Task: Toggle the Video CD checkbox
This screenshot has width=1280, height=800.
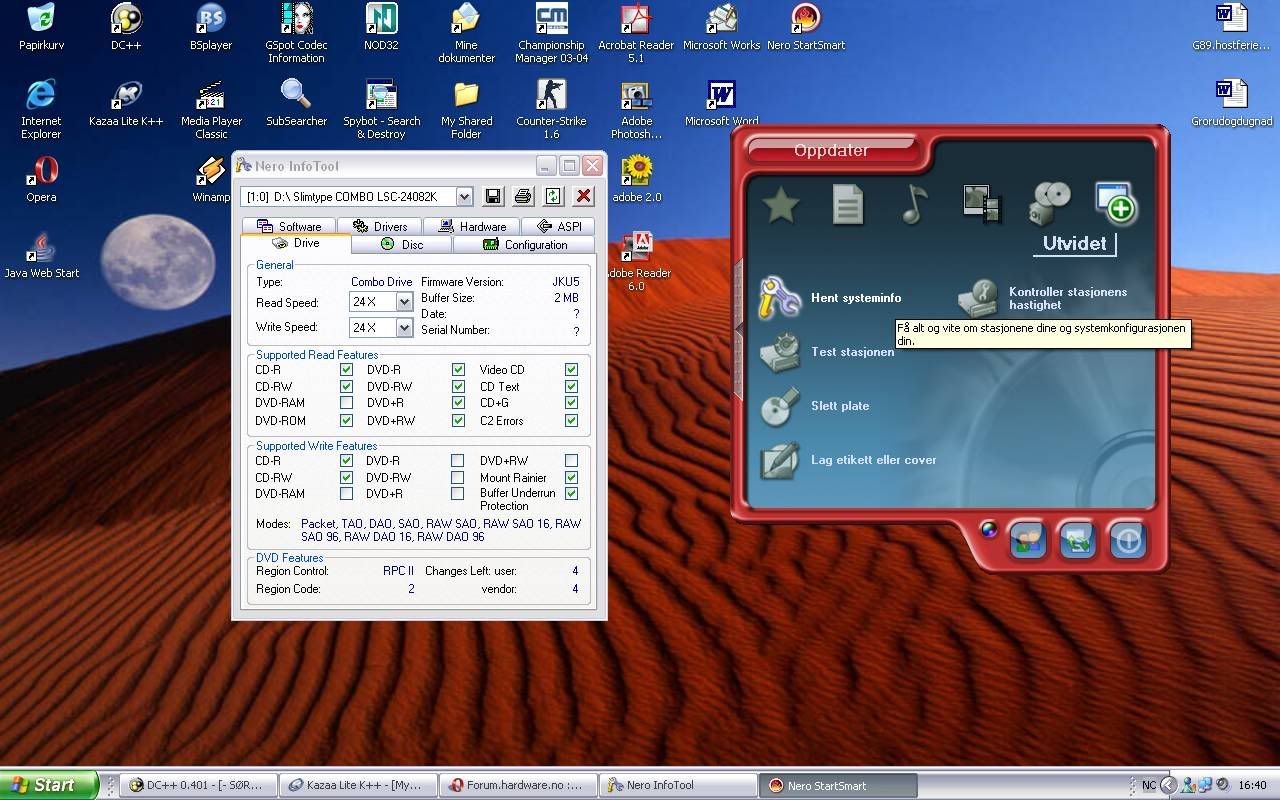Action: [571, 370]
